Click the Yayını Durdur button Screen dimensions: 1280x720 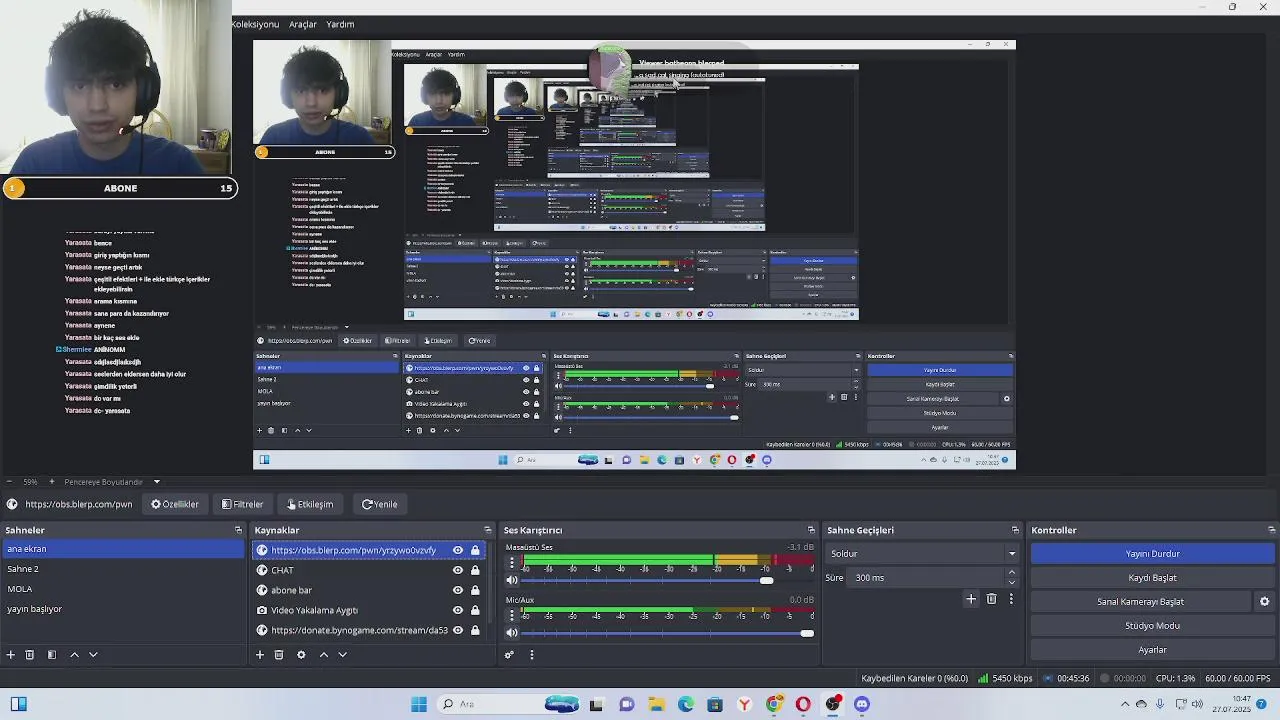point(1152,554)
